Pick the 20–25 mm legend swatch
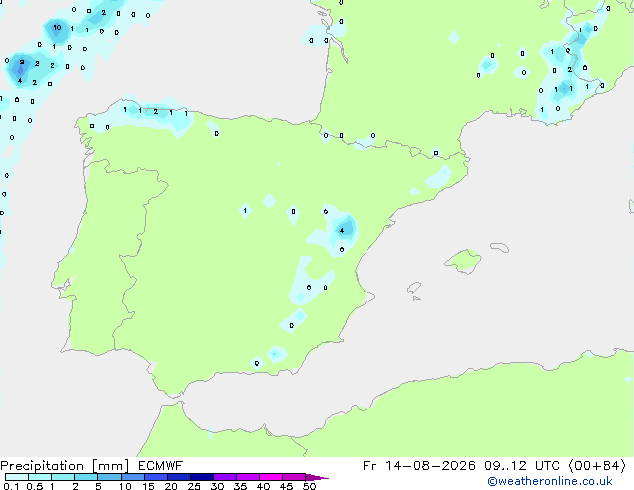634x490 pixels. pyautogui.click(x=179, y=477)
